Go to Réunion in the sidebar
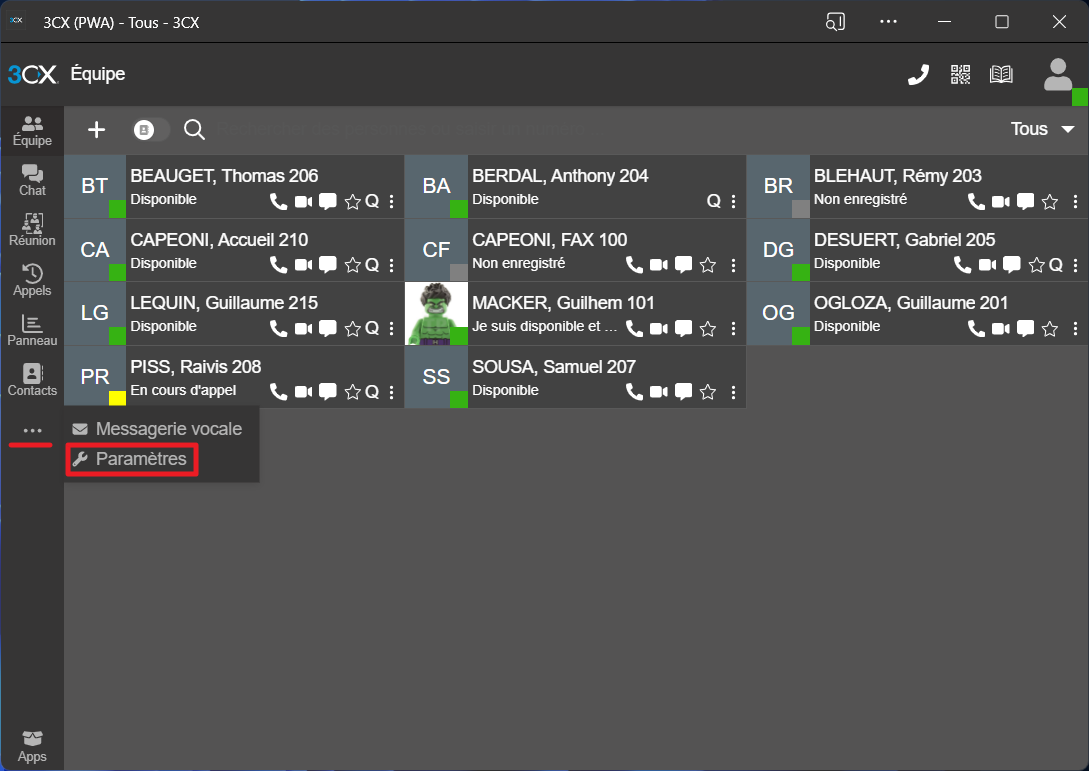This screenshot has height=771, width=1089. [x=32, y=231]
